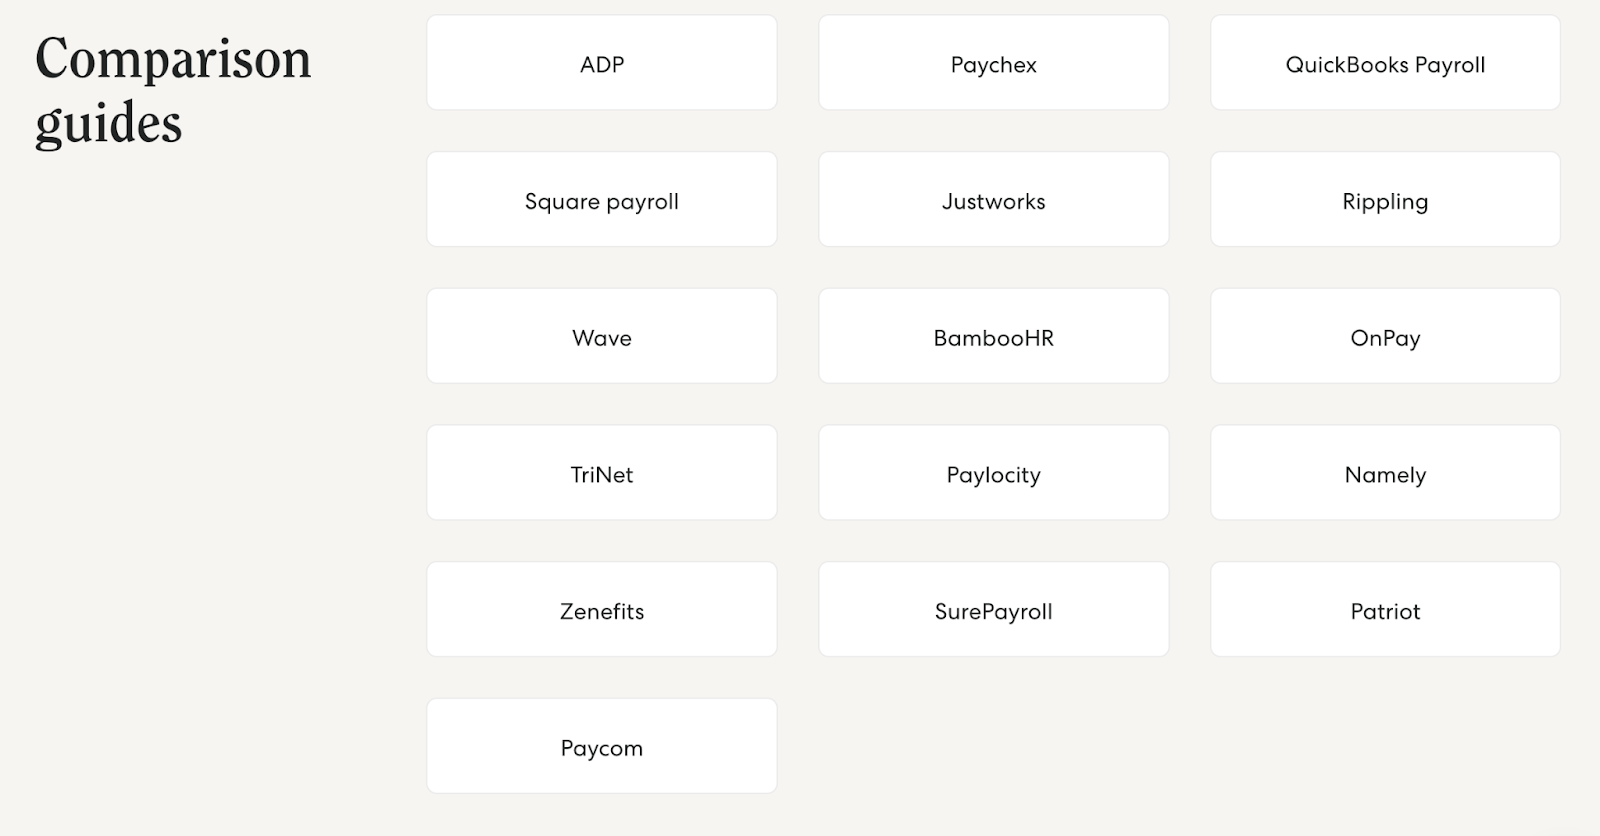Click the Comparison guides heading
The height and width of the screenshot is (836, 1600).
click(171, 90)
